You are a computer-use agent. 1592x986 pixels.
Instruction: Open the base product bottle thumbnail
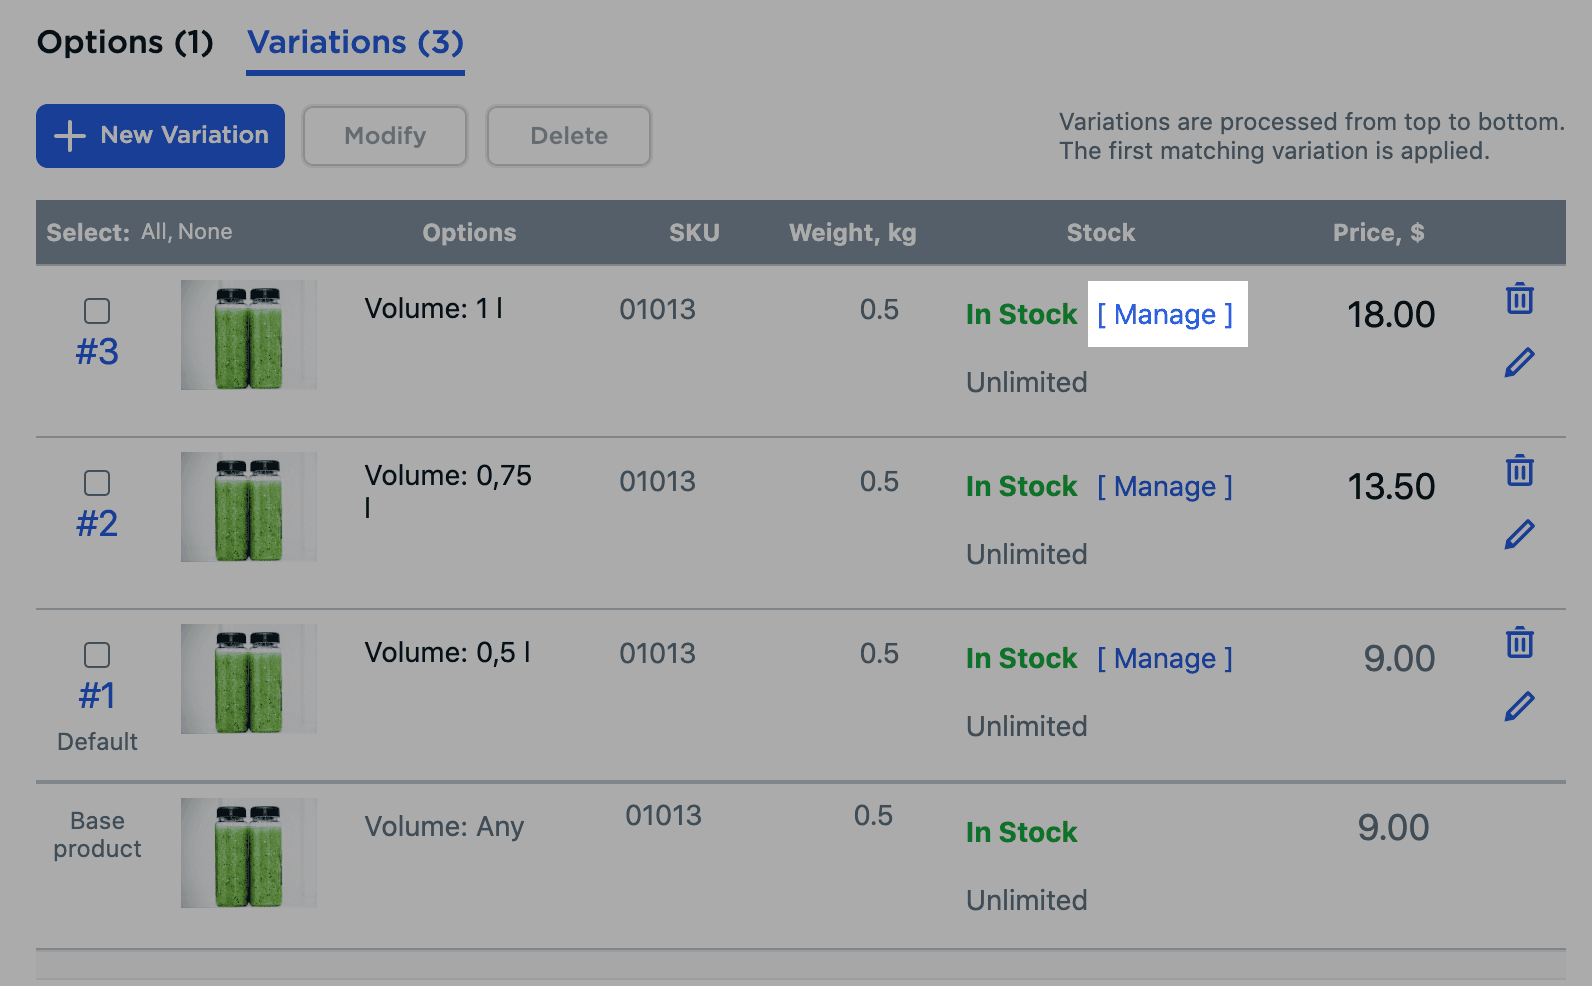(x=248, y=853)
